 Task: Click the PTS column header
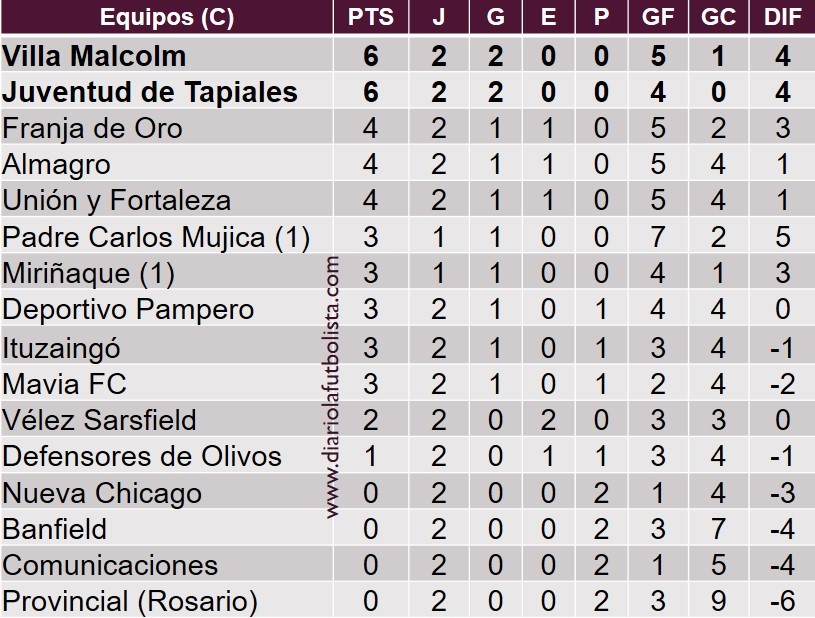pyautogui.click(x=370, y=17)
